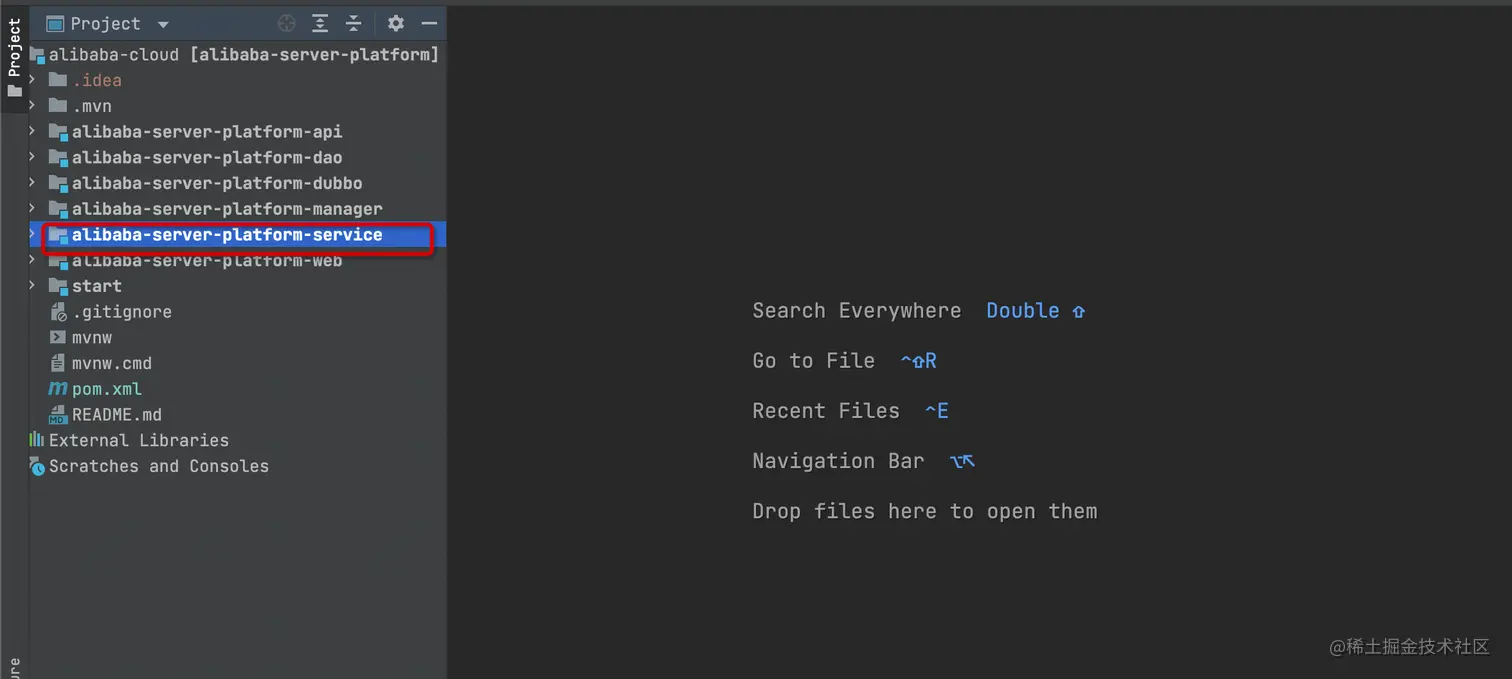Click the mvnw.cmd file icon
The image size is (1512, 679).
point(58,363)
